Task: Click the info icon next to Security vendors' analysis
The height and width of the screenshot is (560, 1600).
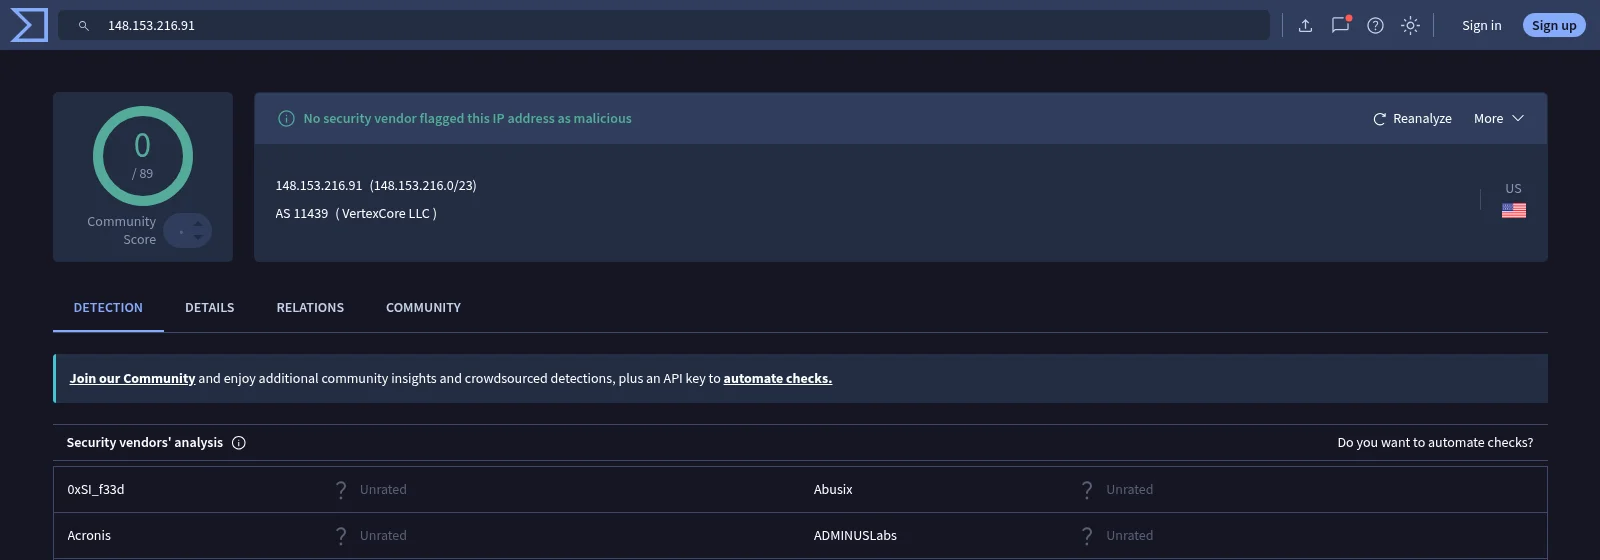Action: (x=239, y=443)
